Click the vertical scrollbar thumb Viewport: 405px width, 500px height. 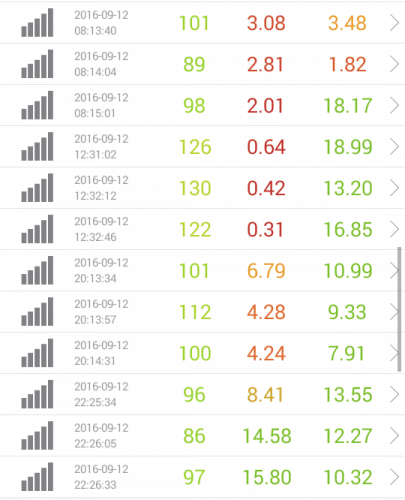click(399, 309)
